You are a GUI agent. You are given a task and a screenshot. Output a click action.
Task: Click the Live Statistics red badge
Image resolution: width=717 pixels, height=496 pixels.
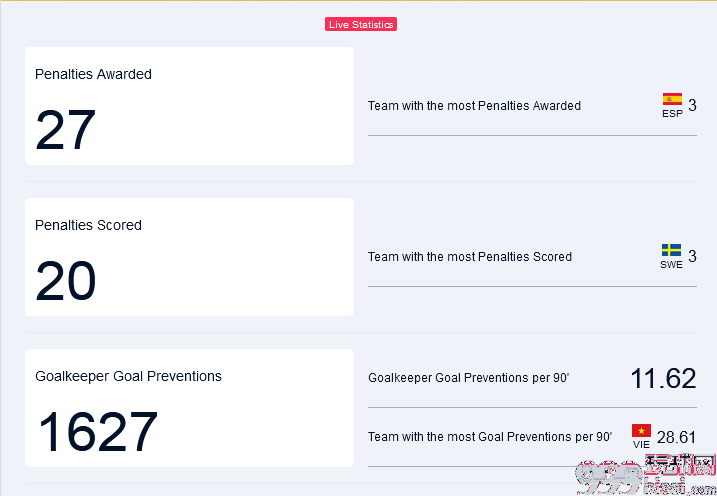pos(361,24)
